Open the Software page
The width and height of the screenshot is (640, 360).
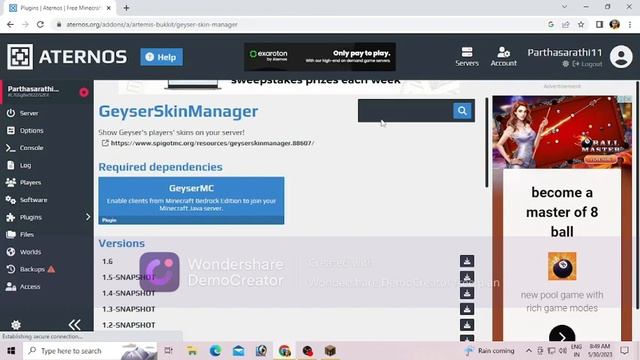pyautogui.click(x=33, y=200)
